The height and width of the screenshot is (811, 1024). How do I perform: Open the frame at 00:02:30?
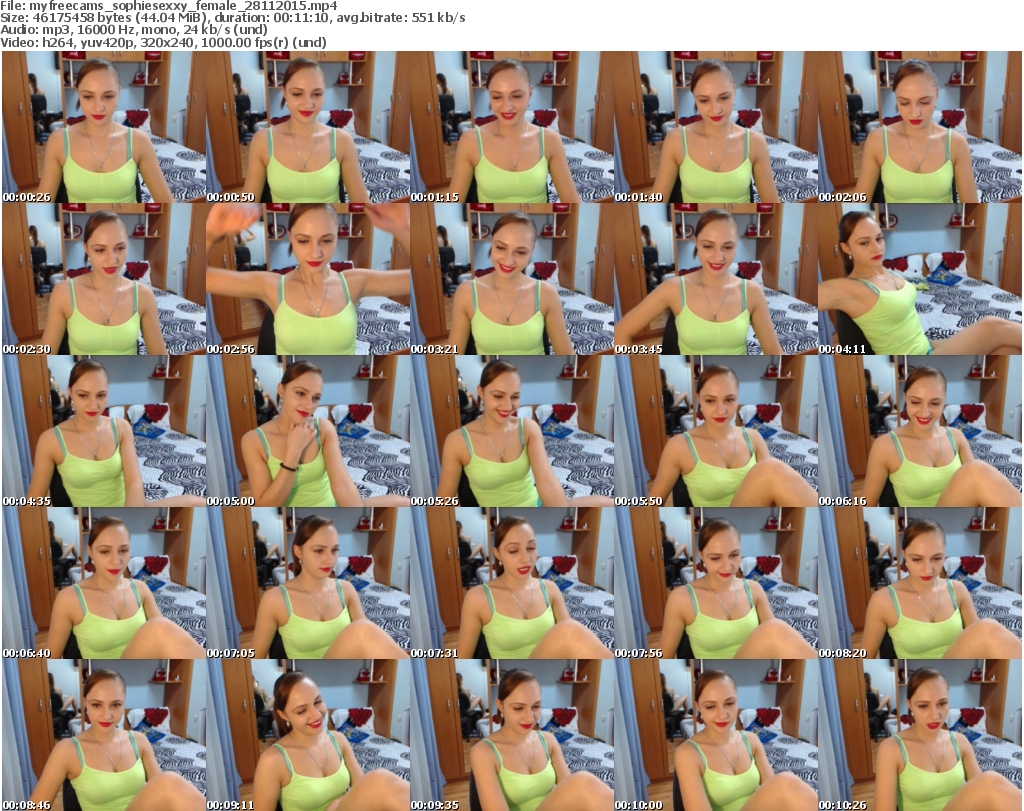click(x=104, y=279)
